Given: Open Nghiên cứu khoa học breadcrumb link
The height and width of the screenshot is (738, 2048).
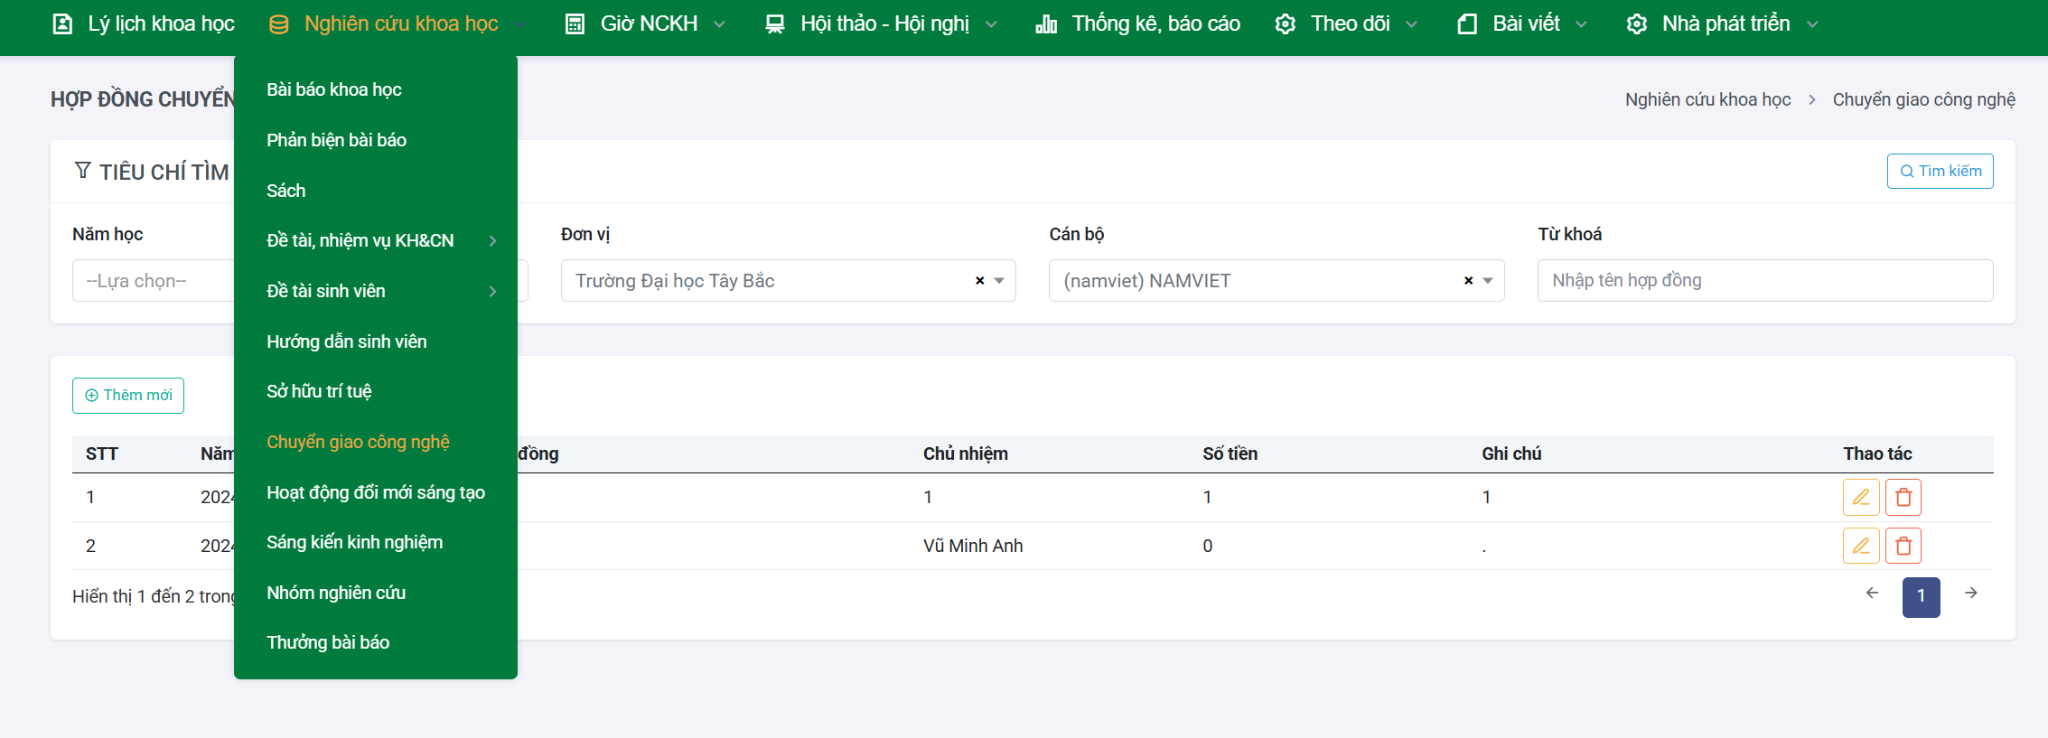Looking at the screenshot, I should [x=1707, y=100].
